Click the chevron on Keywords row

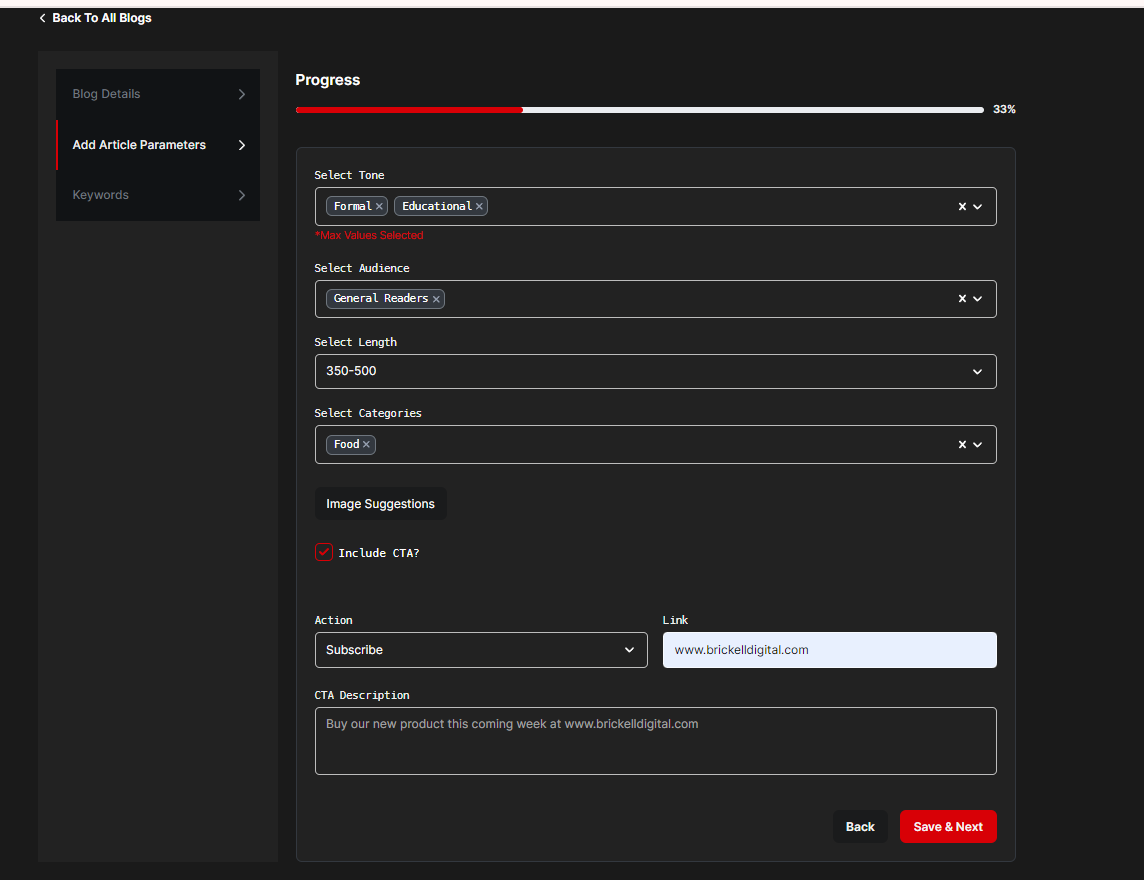tap(241, 195)
